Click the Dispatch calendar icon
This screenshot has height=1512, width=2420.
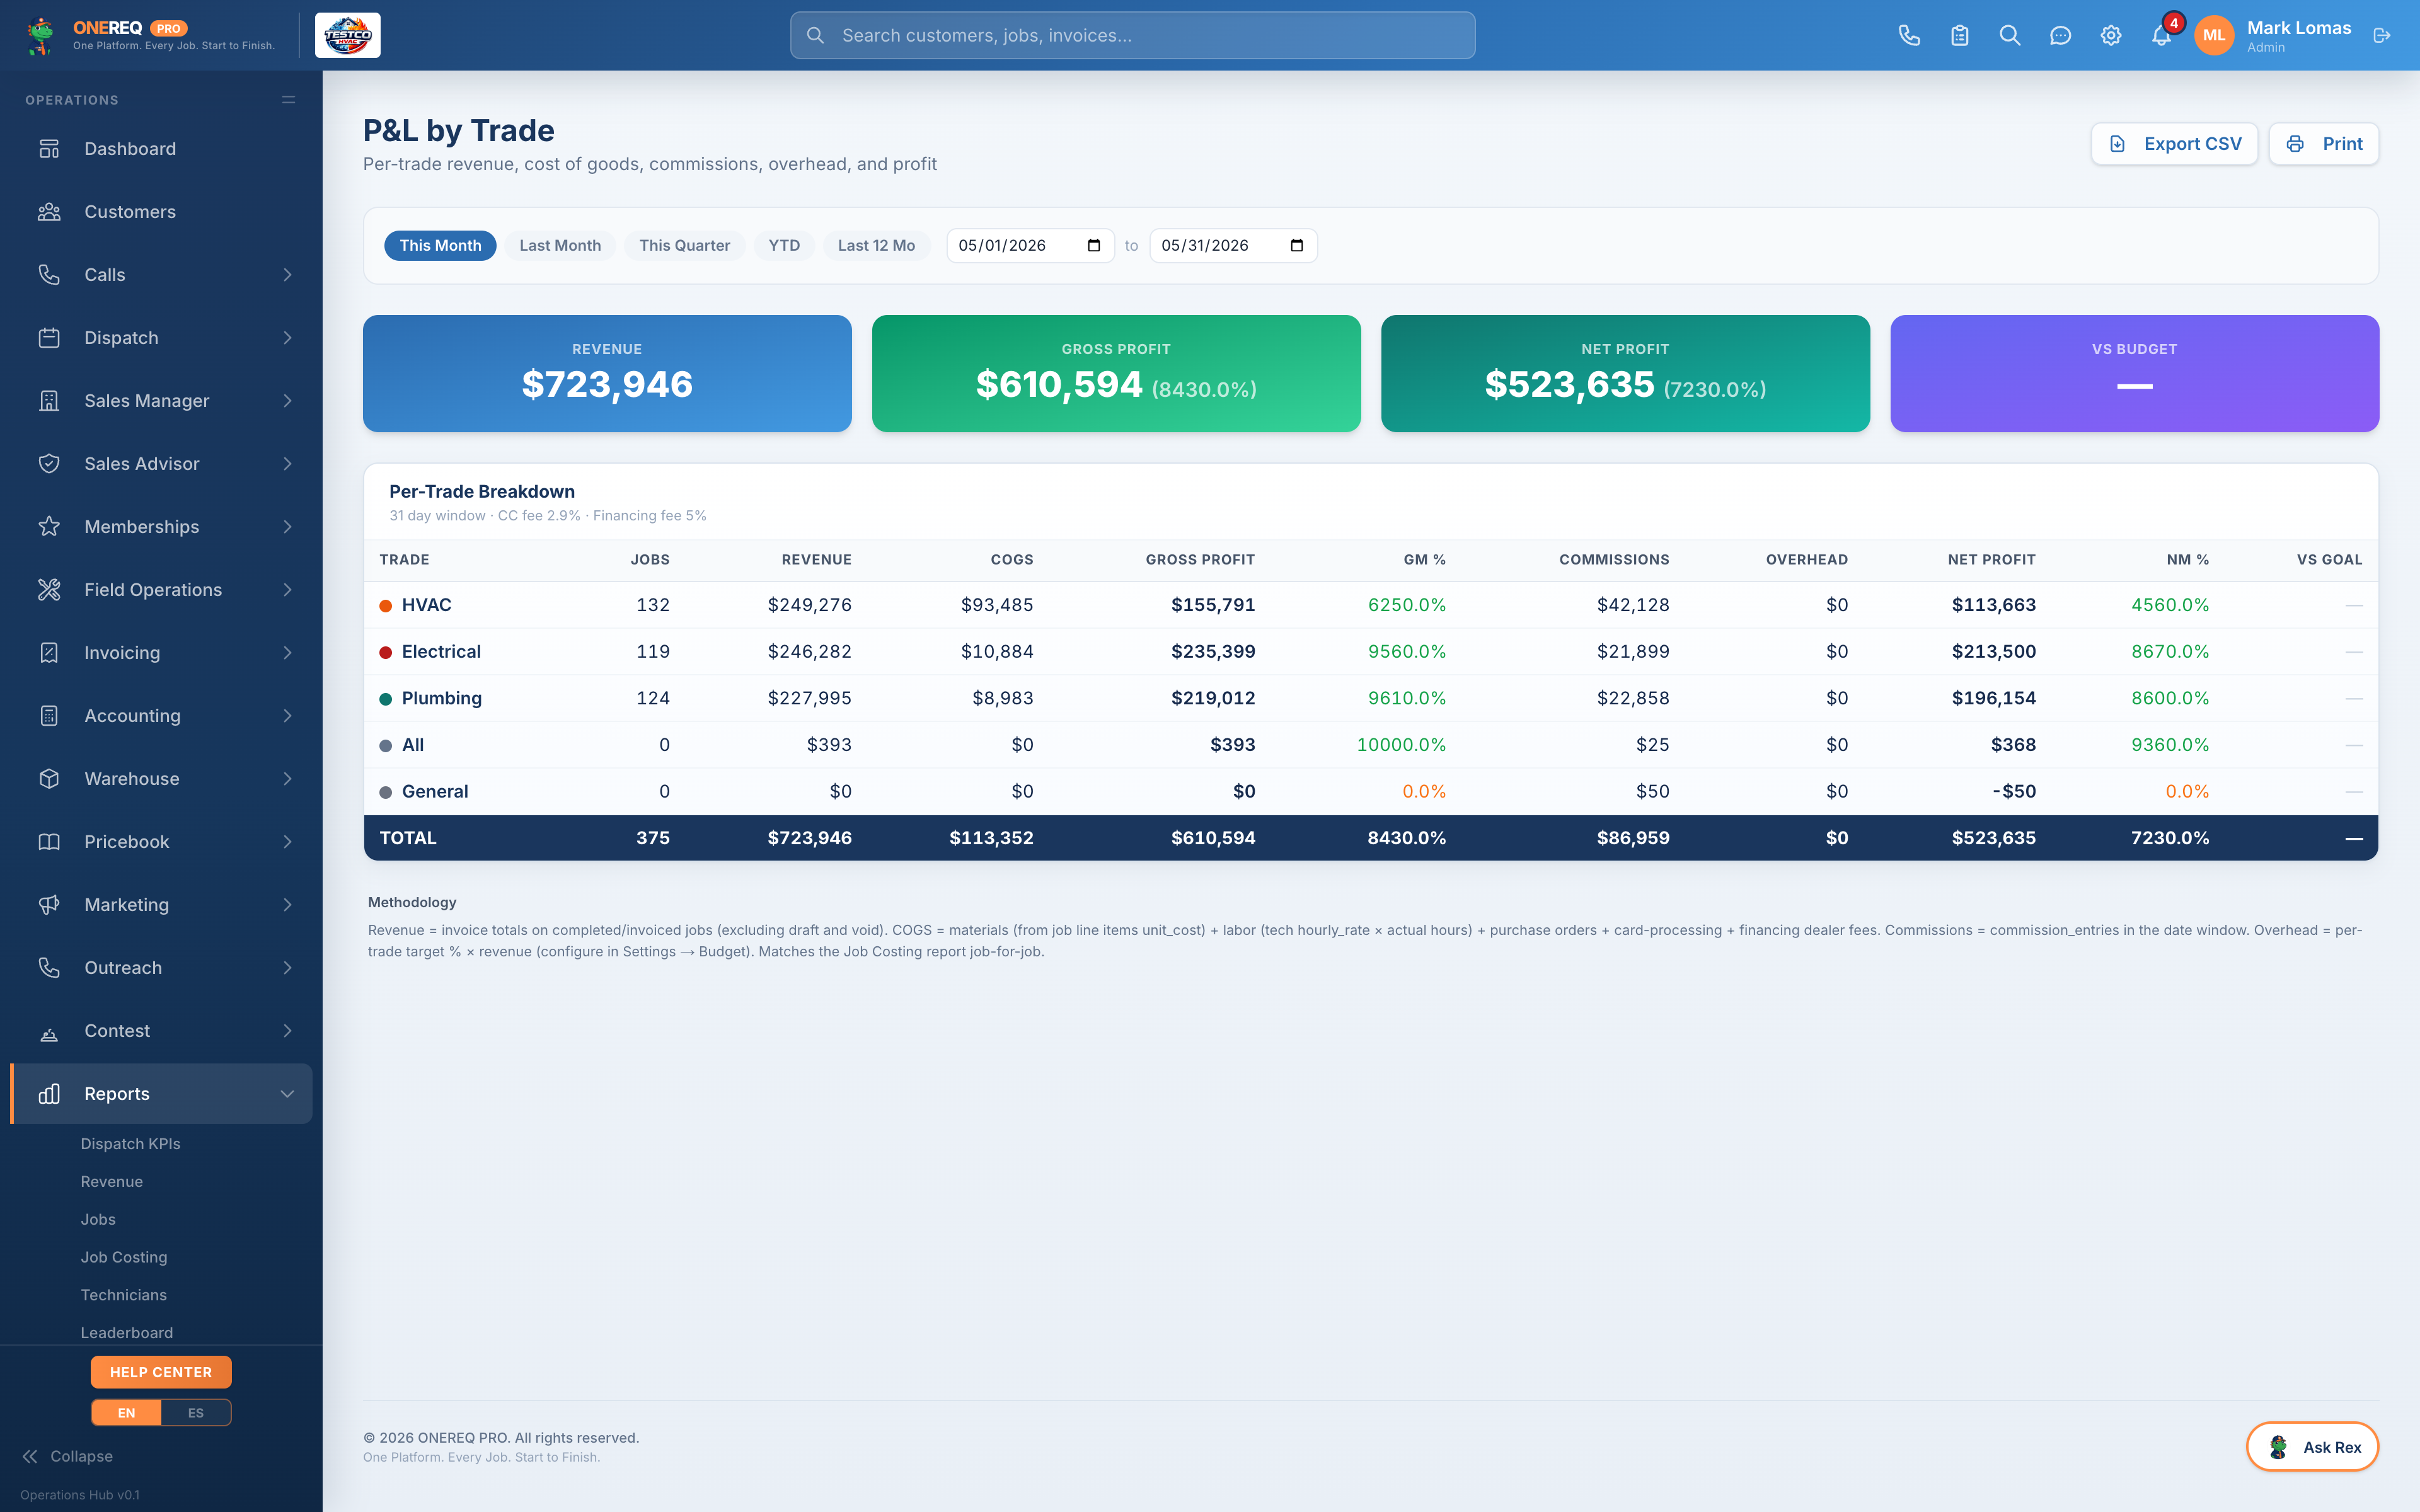click(49, 338)
